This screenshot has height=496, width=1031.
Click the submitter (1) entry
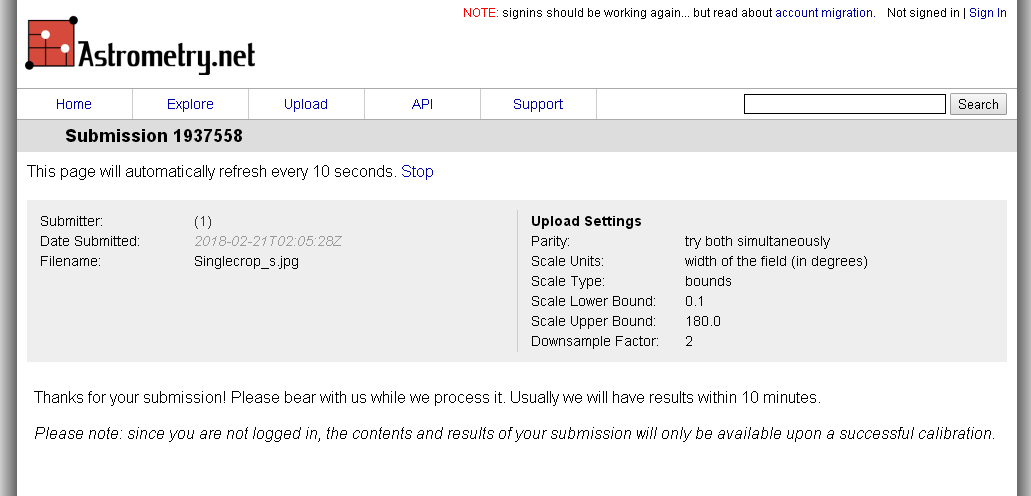coord(203,221)
